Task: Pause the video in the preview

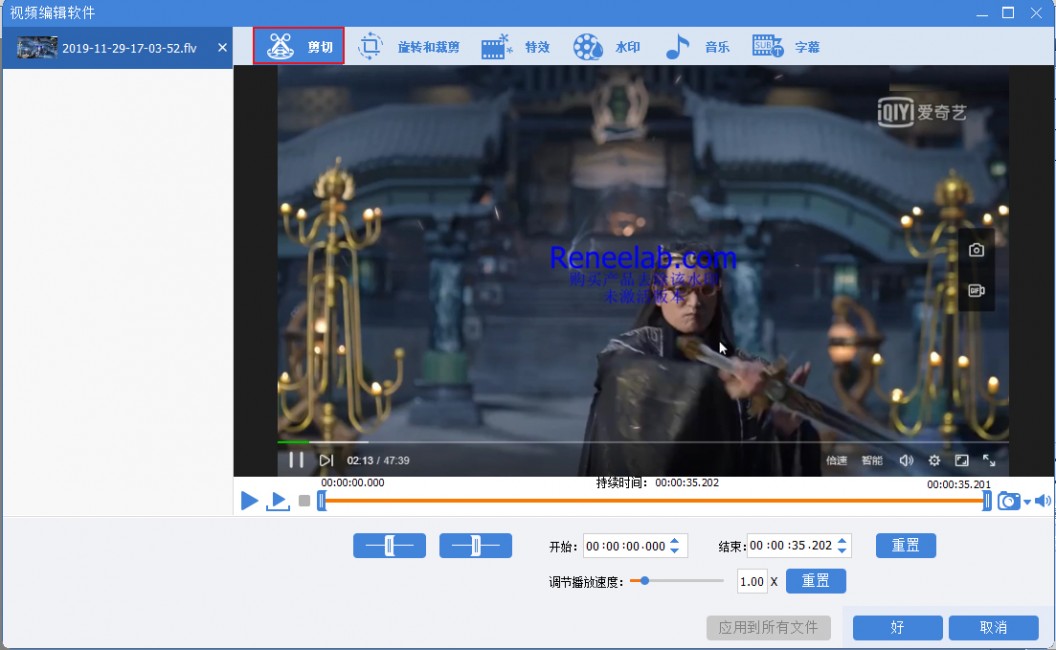Action: pos(296,460)
